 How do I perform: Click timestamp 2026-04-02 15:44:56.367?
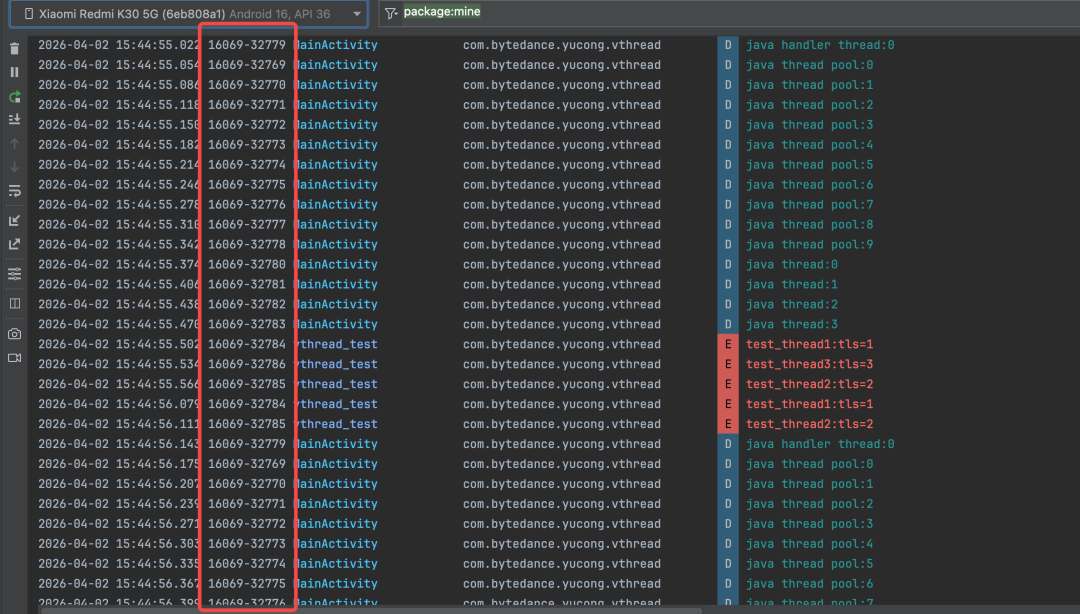point(118,584)
